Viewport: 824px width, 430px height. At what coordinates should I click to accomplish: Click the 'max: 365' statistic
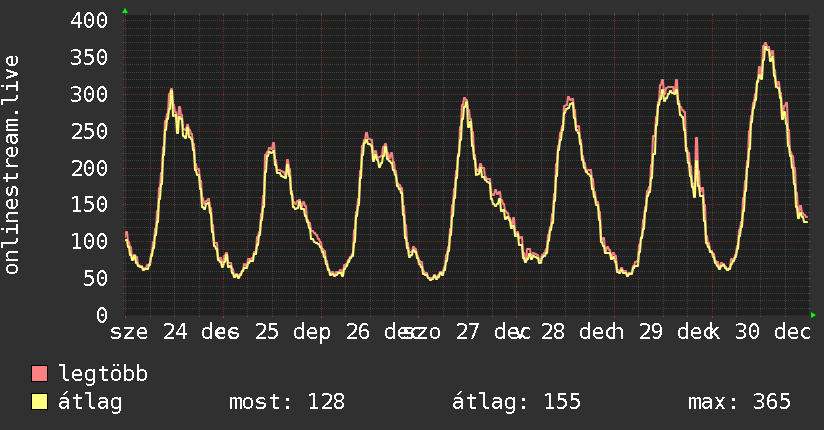point(739,402)
